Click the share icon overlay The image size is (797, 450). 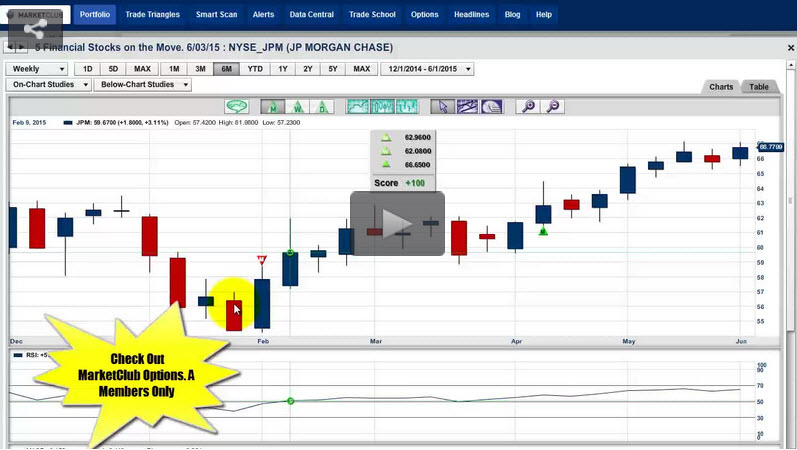tap(36, 29)
